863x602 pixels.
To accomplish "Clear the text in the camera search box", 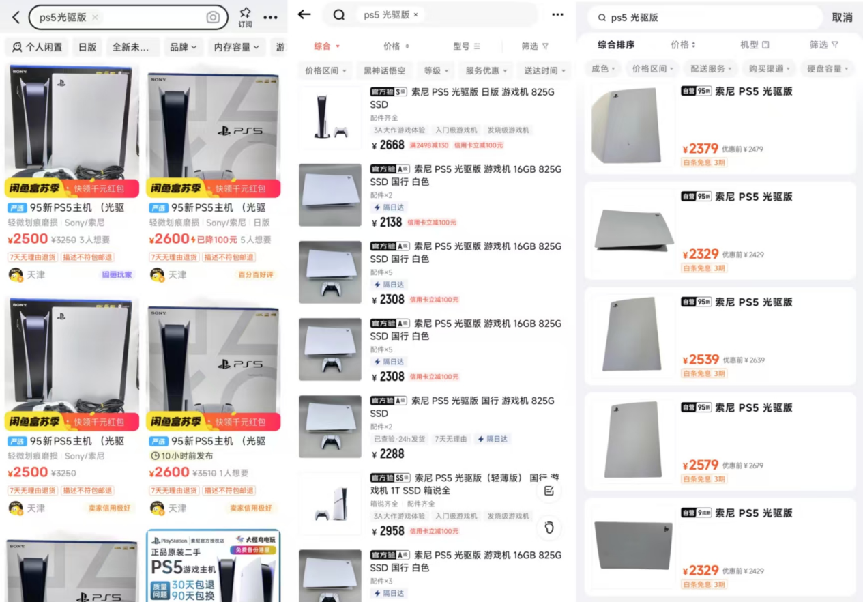I will click(95, 17).
